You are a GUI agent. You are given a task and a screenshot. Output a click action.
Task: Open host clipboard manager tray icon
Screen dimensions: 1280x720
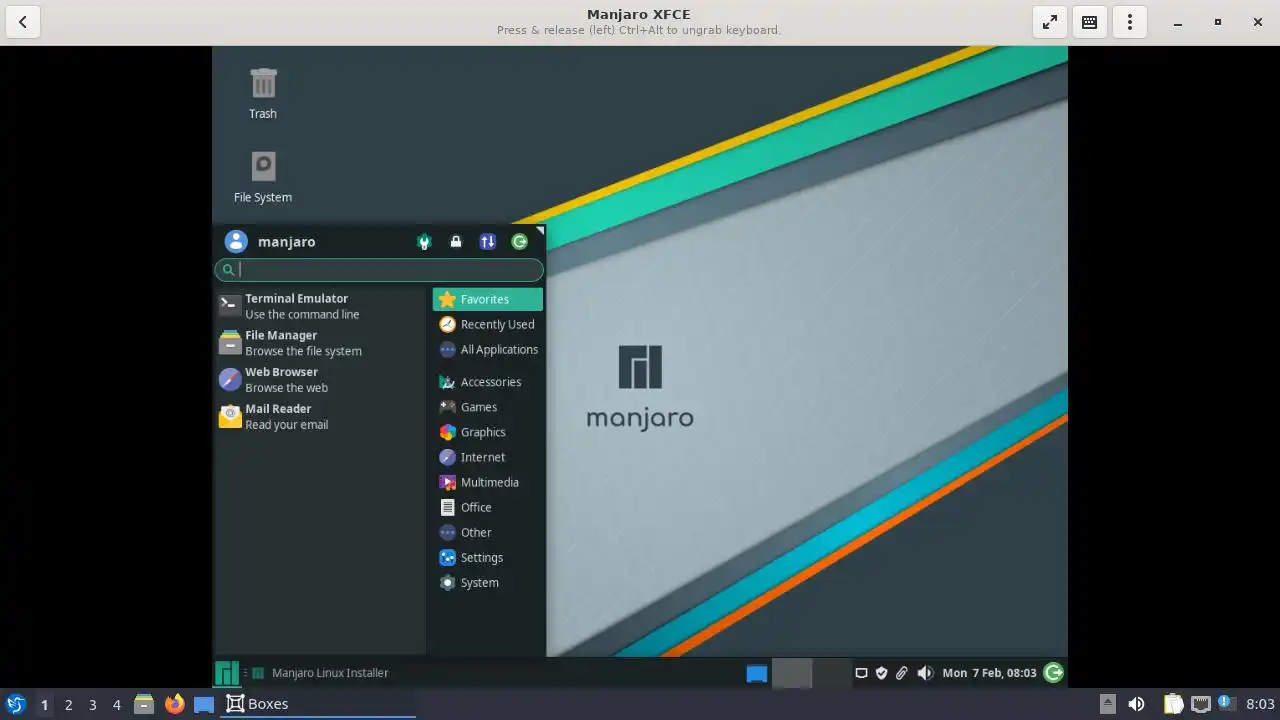point(1173,704)
